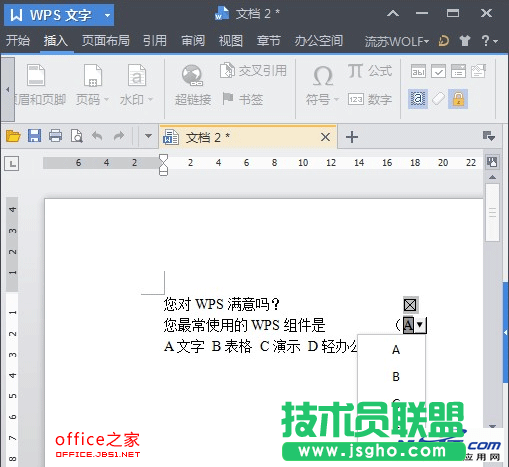Toggle form field shading
Image resolution: width=509 pixels, height=467 pixels.
pyautogui.click(x=418, y=99)
